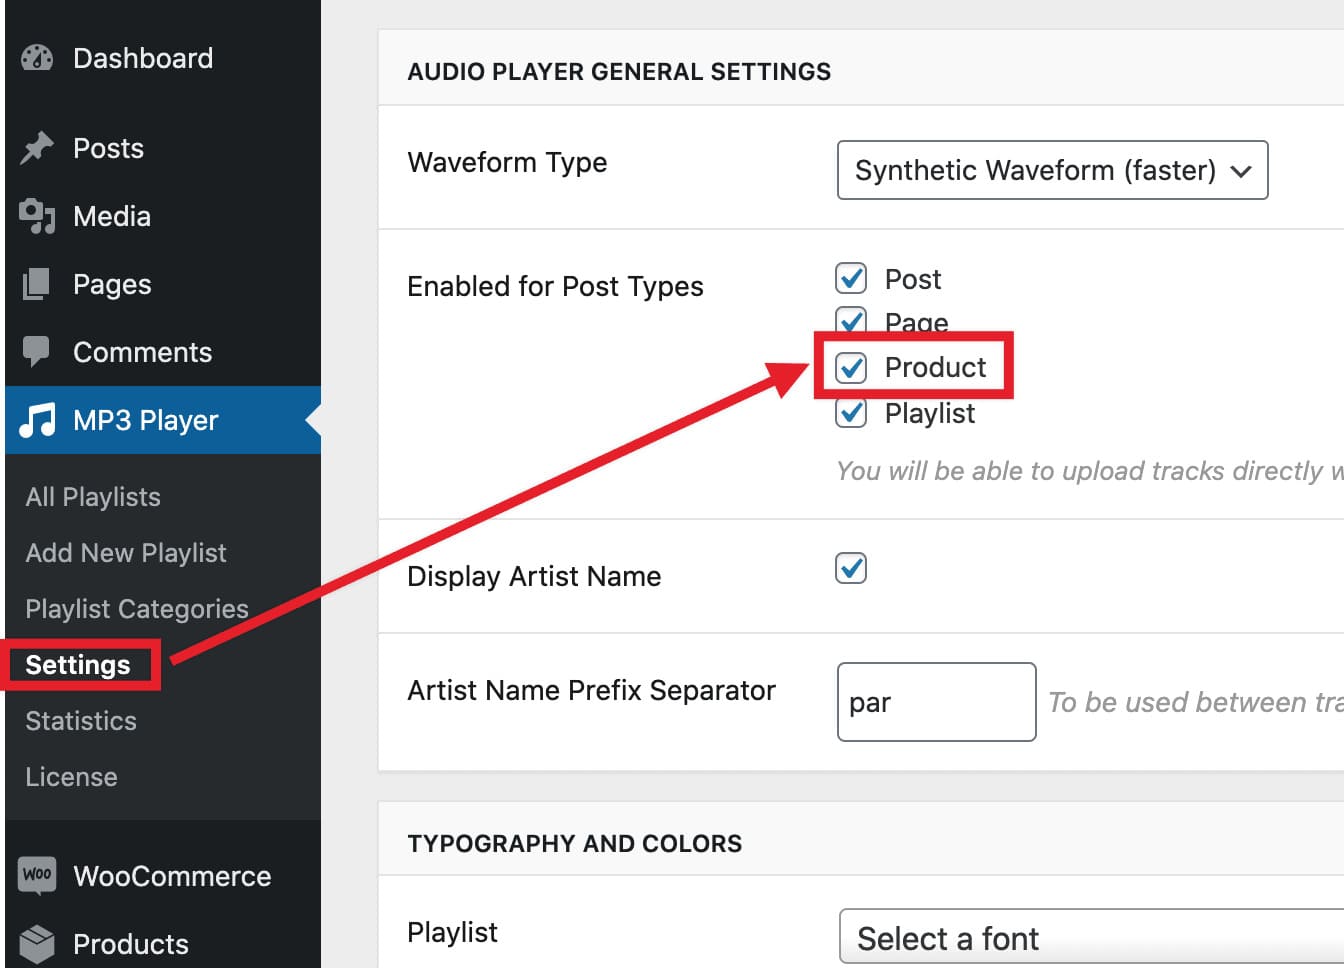
Task: Open the Statistics submenu link
Action: [81, 721]
